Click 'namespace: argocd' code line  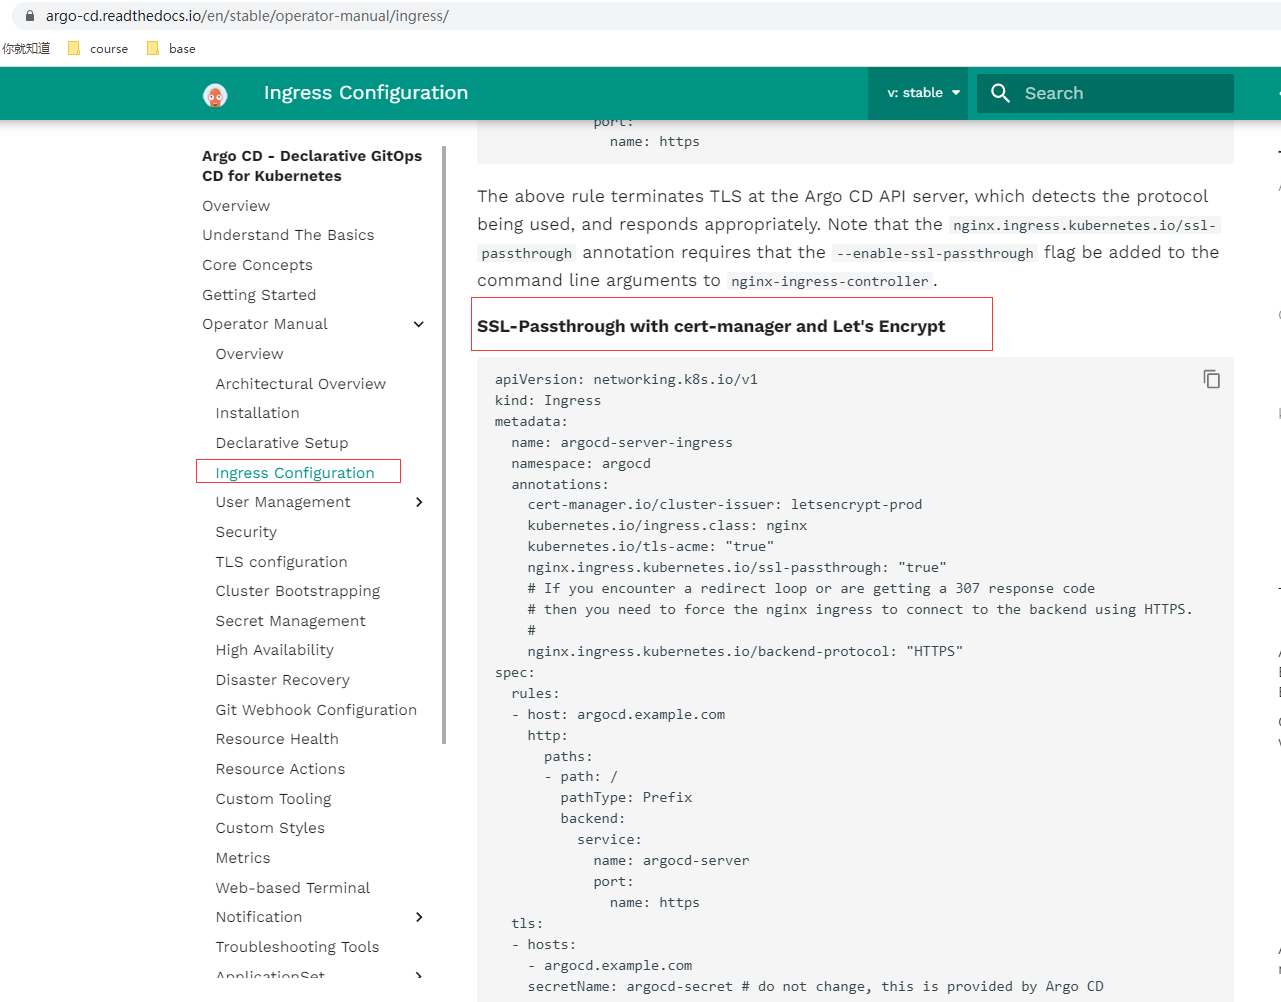tap(581, 463)
